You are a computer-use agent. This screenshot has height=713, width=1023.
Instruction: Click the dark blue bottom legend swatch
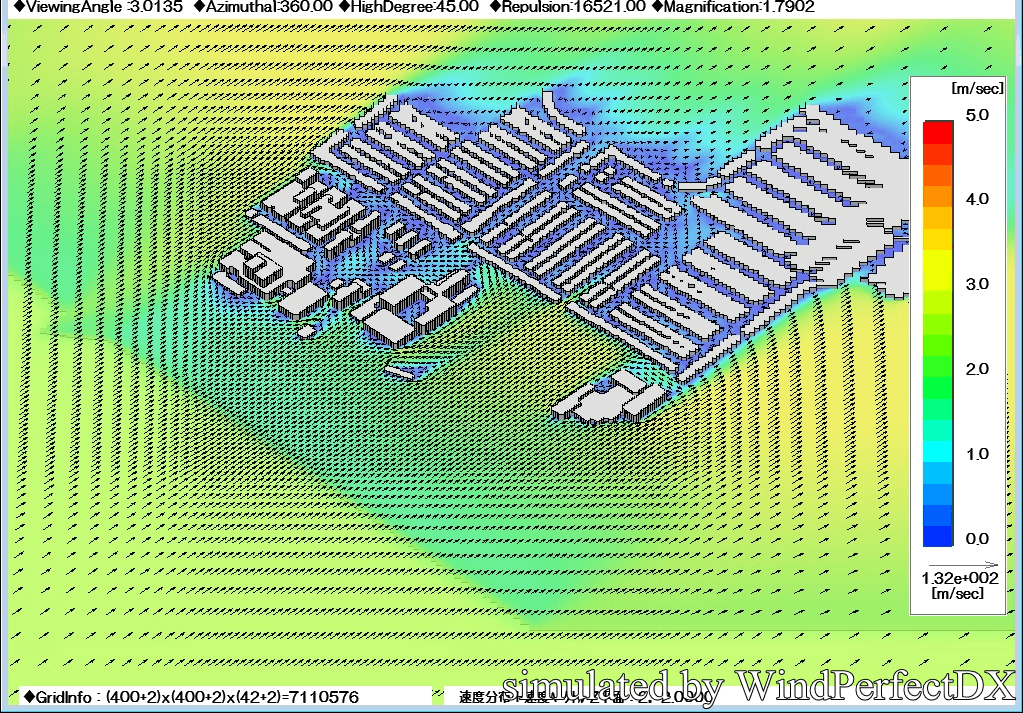click(937, 536)
